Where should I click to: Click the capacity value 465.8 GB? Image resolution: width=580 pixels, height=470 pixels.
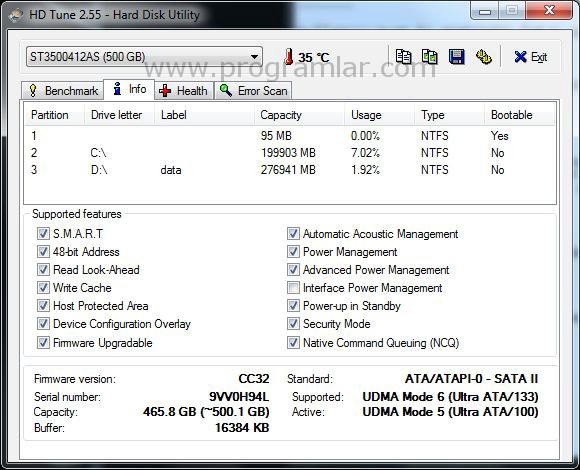click(206, 412)
